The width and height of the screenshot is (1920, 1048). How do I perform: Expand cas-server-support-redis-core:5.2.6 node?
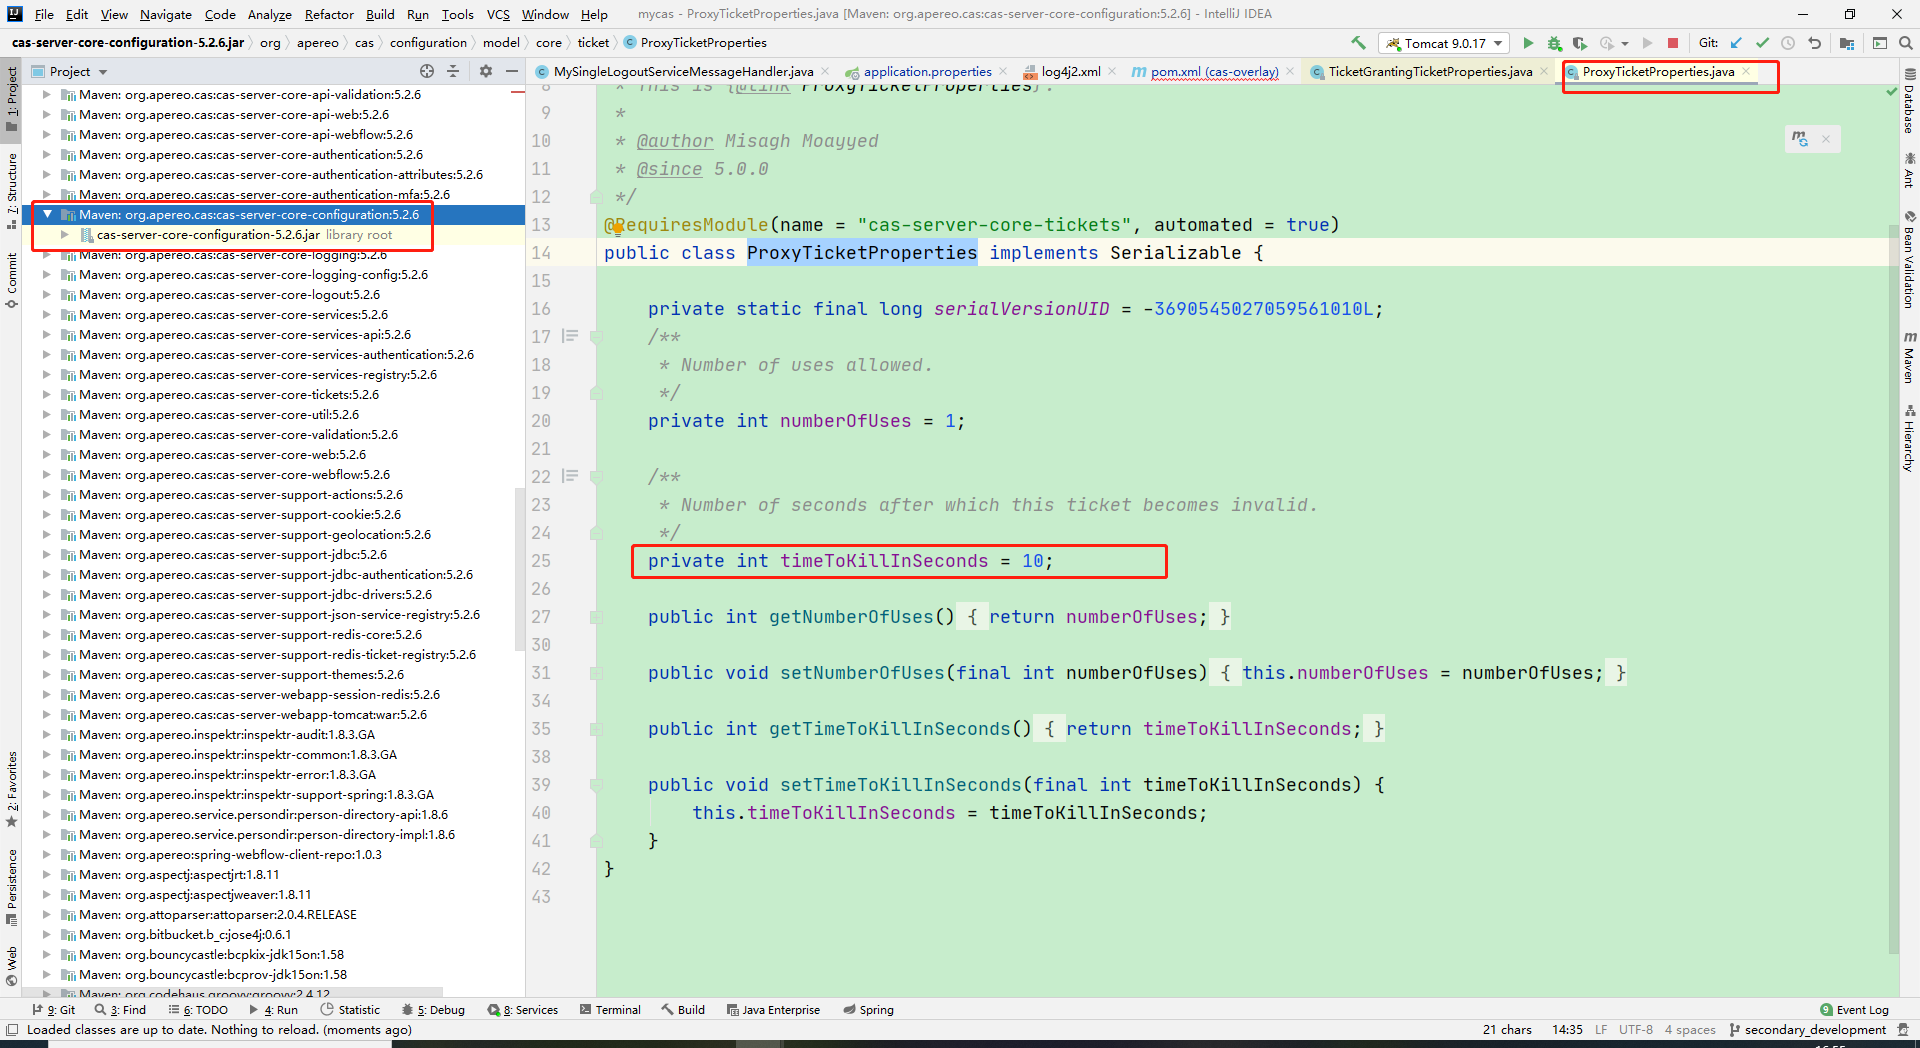tap(47, 635)
